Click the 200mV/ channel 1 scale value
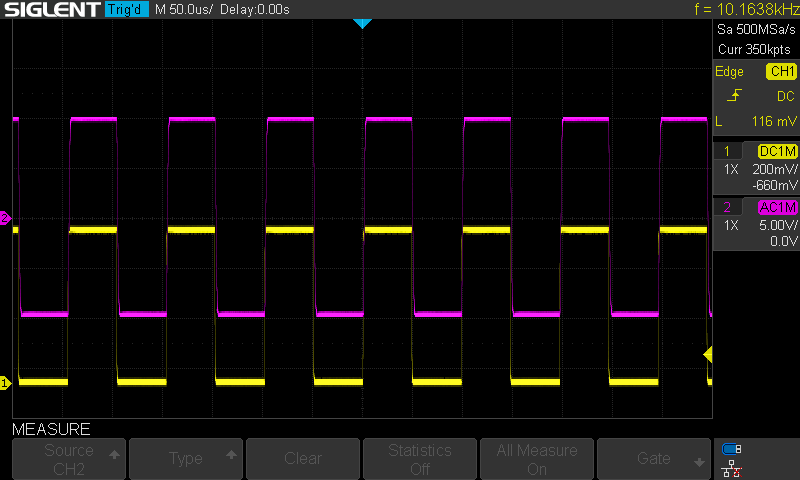 (x=775, y=169)
